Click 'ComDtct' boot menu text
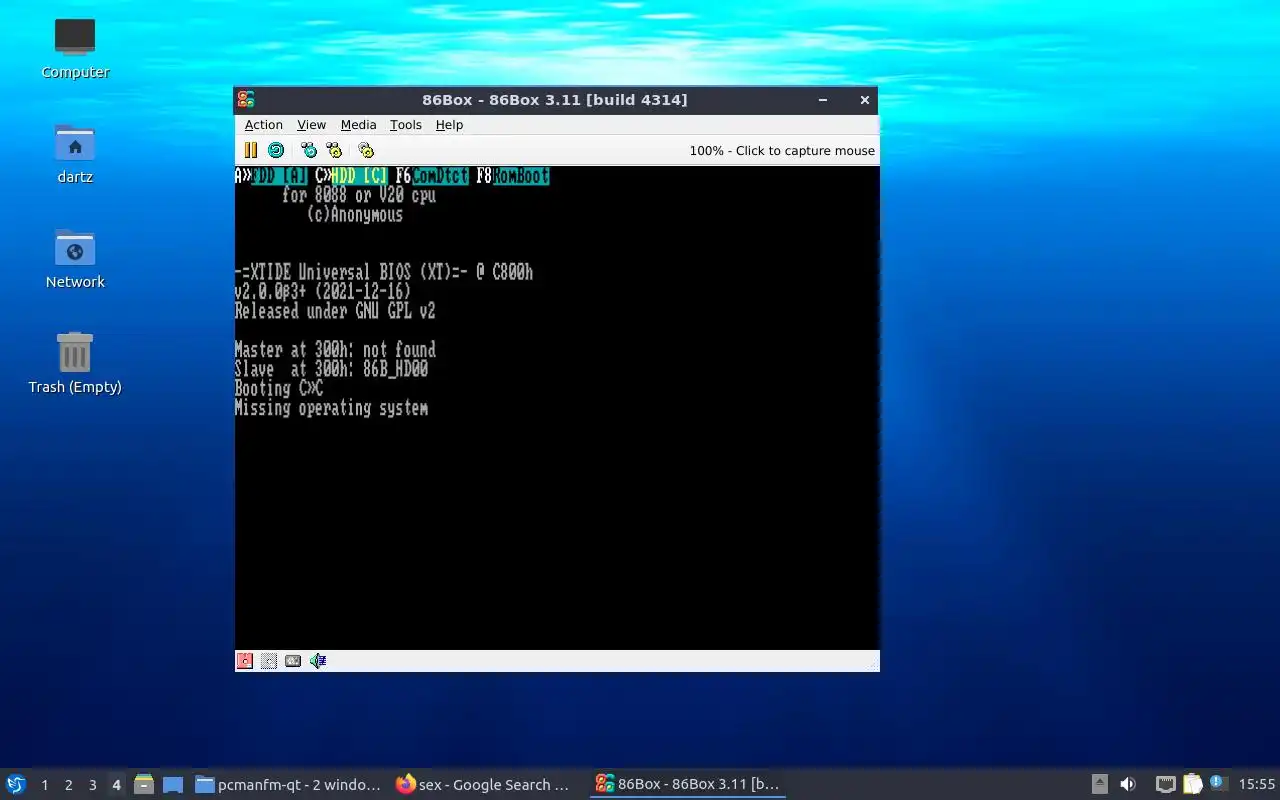Screen dimensions: 1280x800 [440, 176]
